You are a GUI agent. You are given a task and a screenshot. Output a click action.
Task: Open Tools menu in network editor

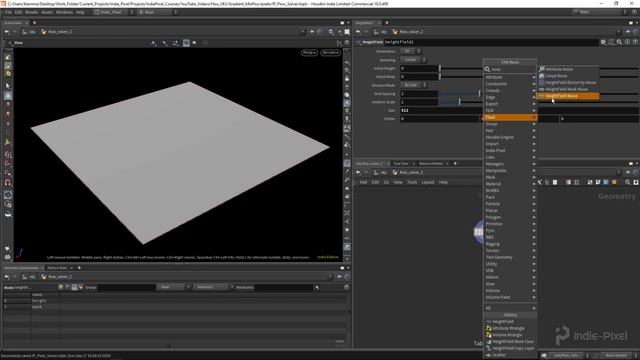tap(412, 182)
